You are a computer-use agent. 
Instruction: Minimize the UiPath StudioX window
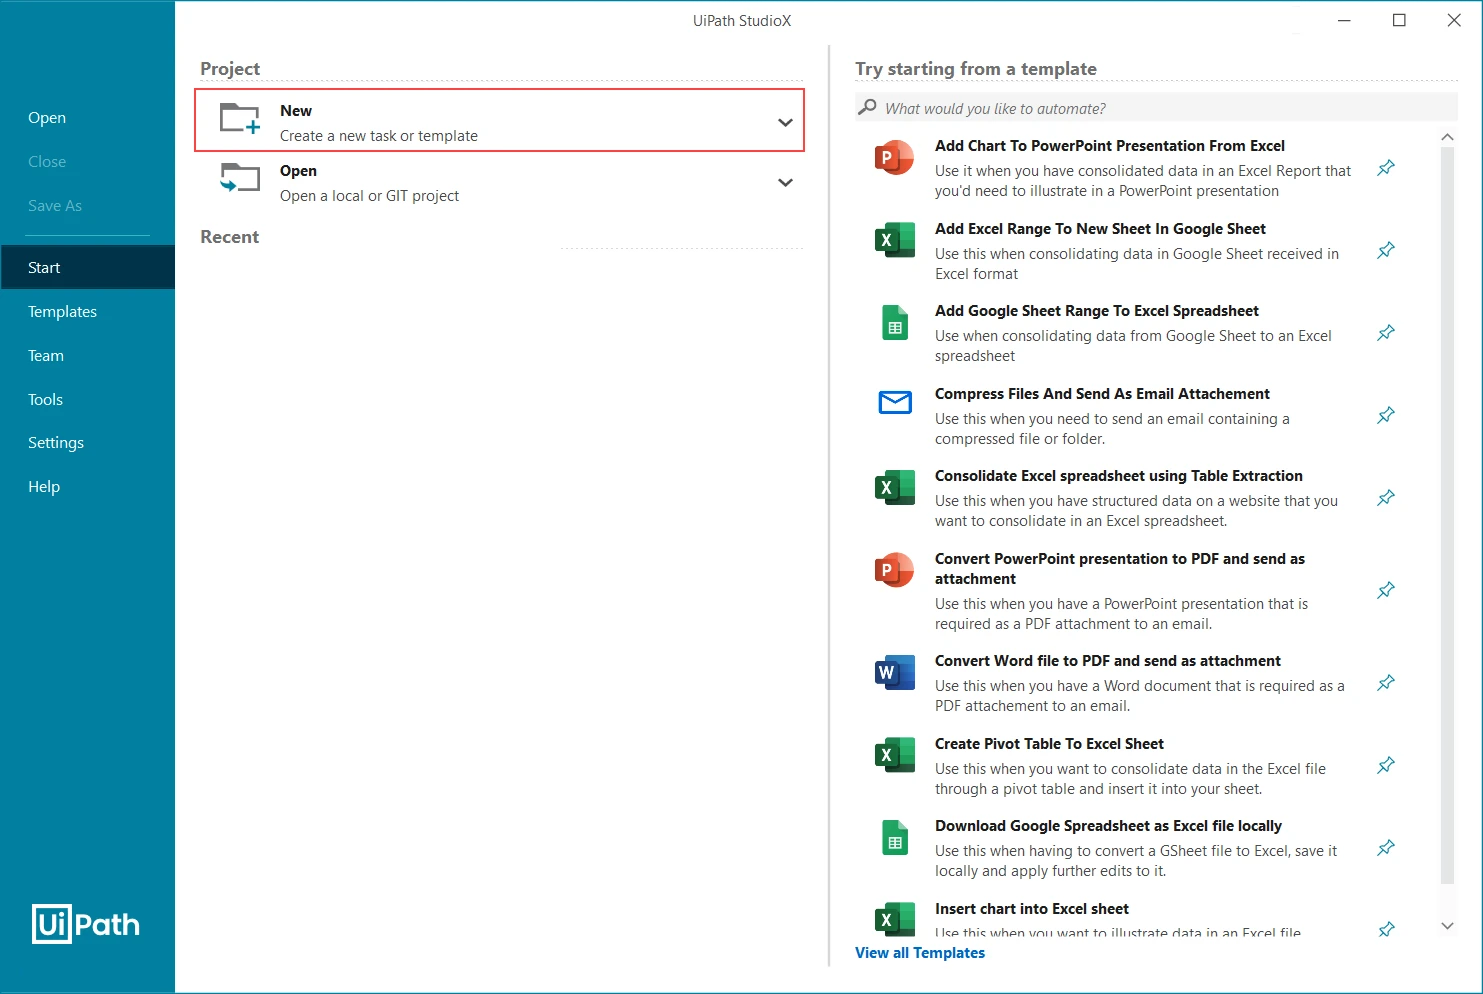(x=1344, y=20)
